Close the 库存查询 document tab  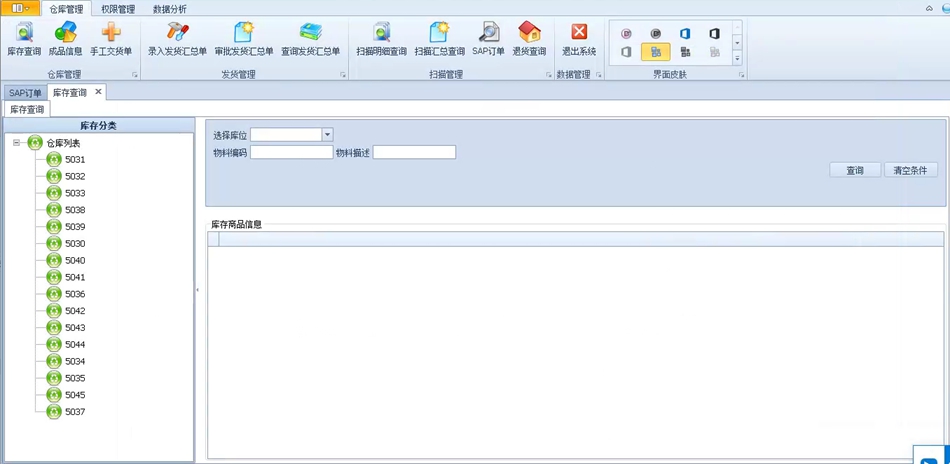pos(98,92)
